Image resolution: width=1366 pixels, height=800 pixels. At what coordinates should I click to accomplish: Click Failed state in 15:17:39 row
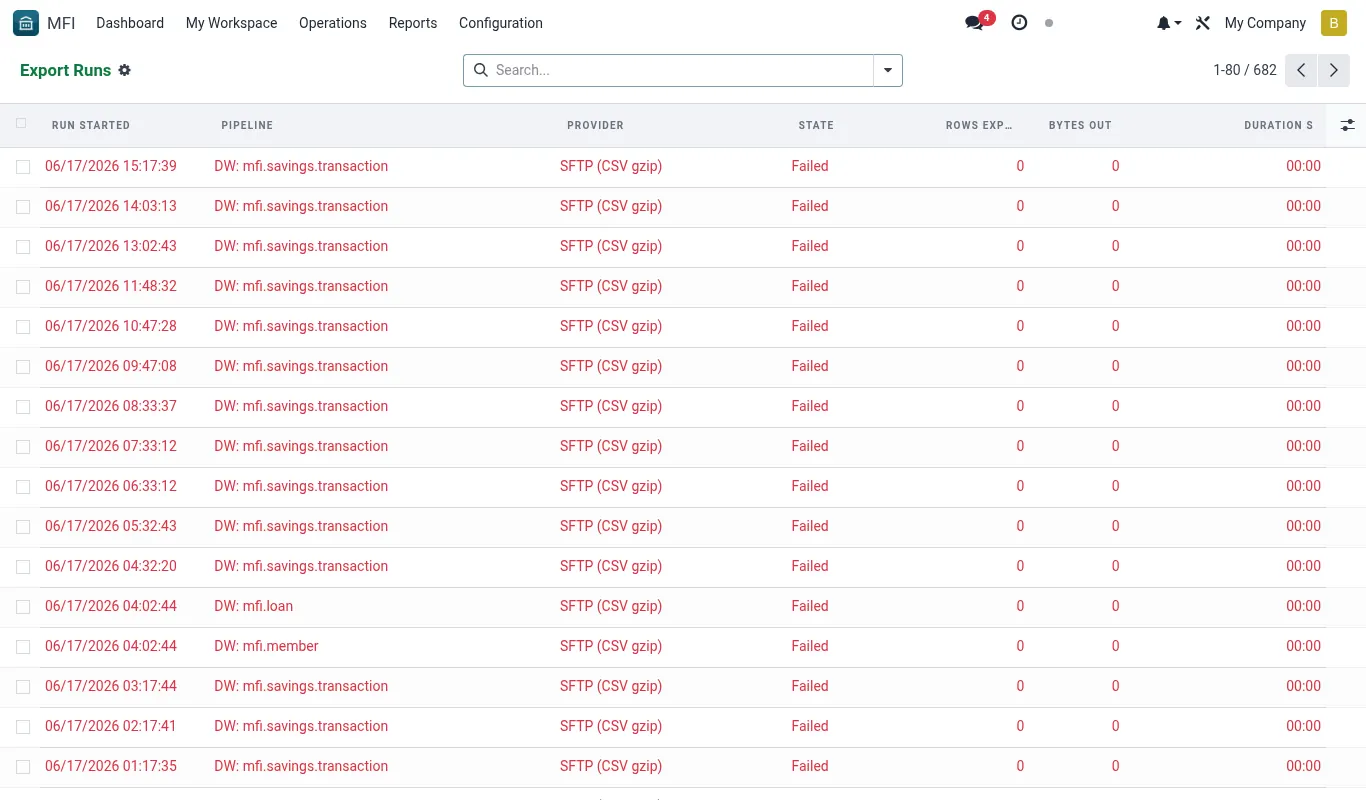tap(810, 166)
